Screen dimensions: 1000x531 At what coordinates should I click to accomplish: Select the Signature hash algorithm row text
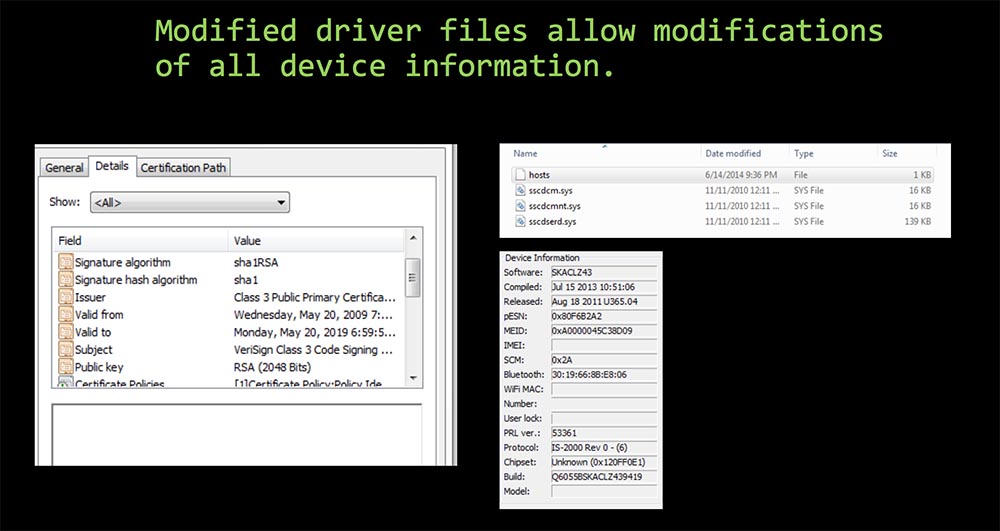pos(136,280)
